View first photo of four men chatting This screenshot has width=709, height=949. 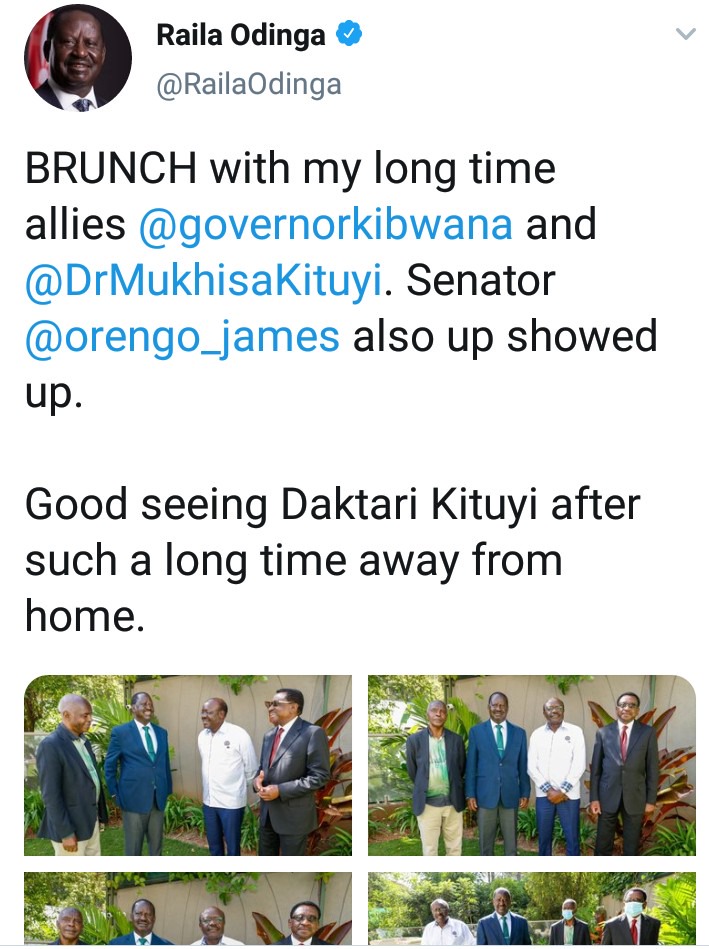point(188,765)
